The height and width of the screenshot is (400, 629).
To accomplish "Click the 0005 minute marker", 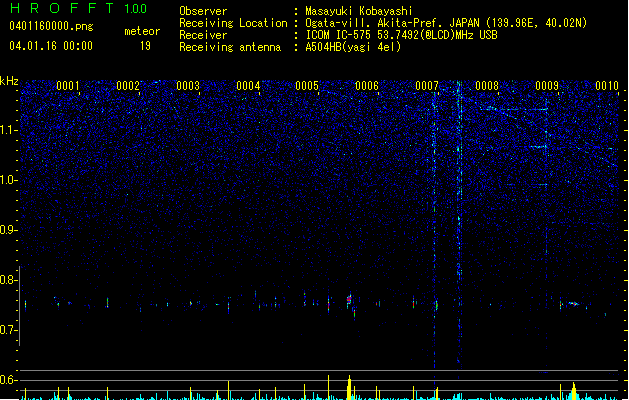I will 307,86.
